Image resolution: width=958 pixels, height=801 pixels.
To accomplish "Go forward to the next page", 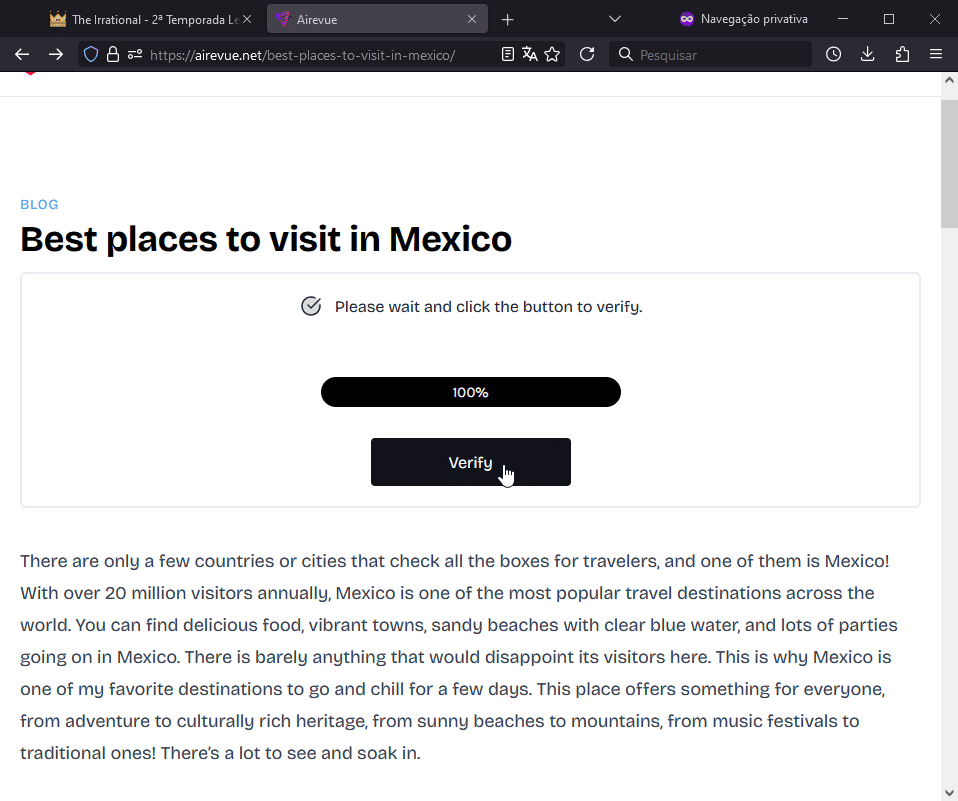I will pyautogui.click(x=56, y=55).
